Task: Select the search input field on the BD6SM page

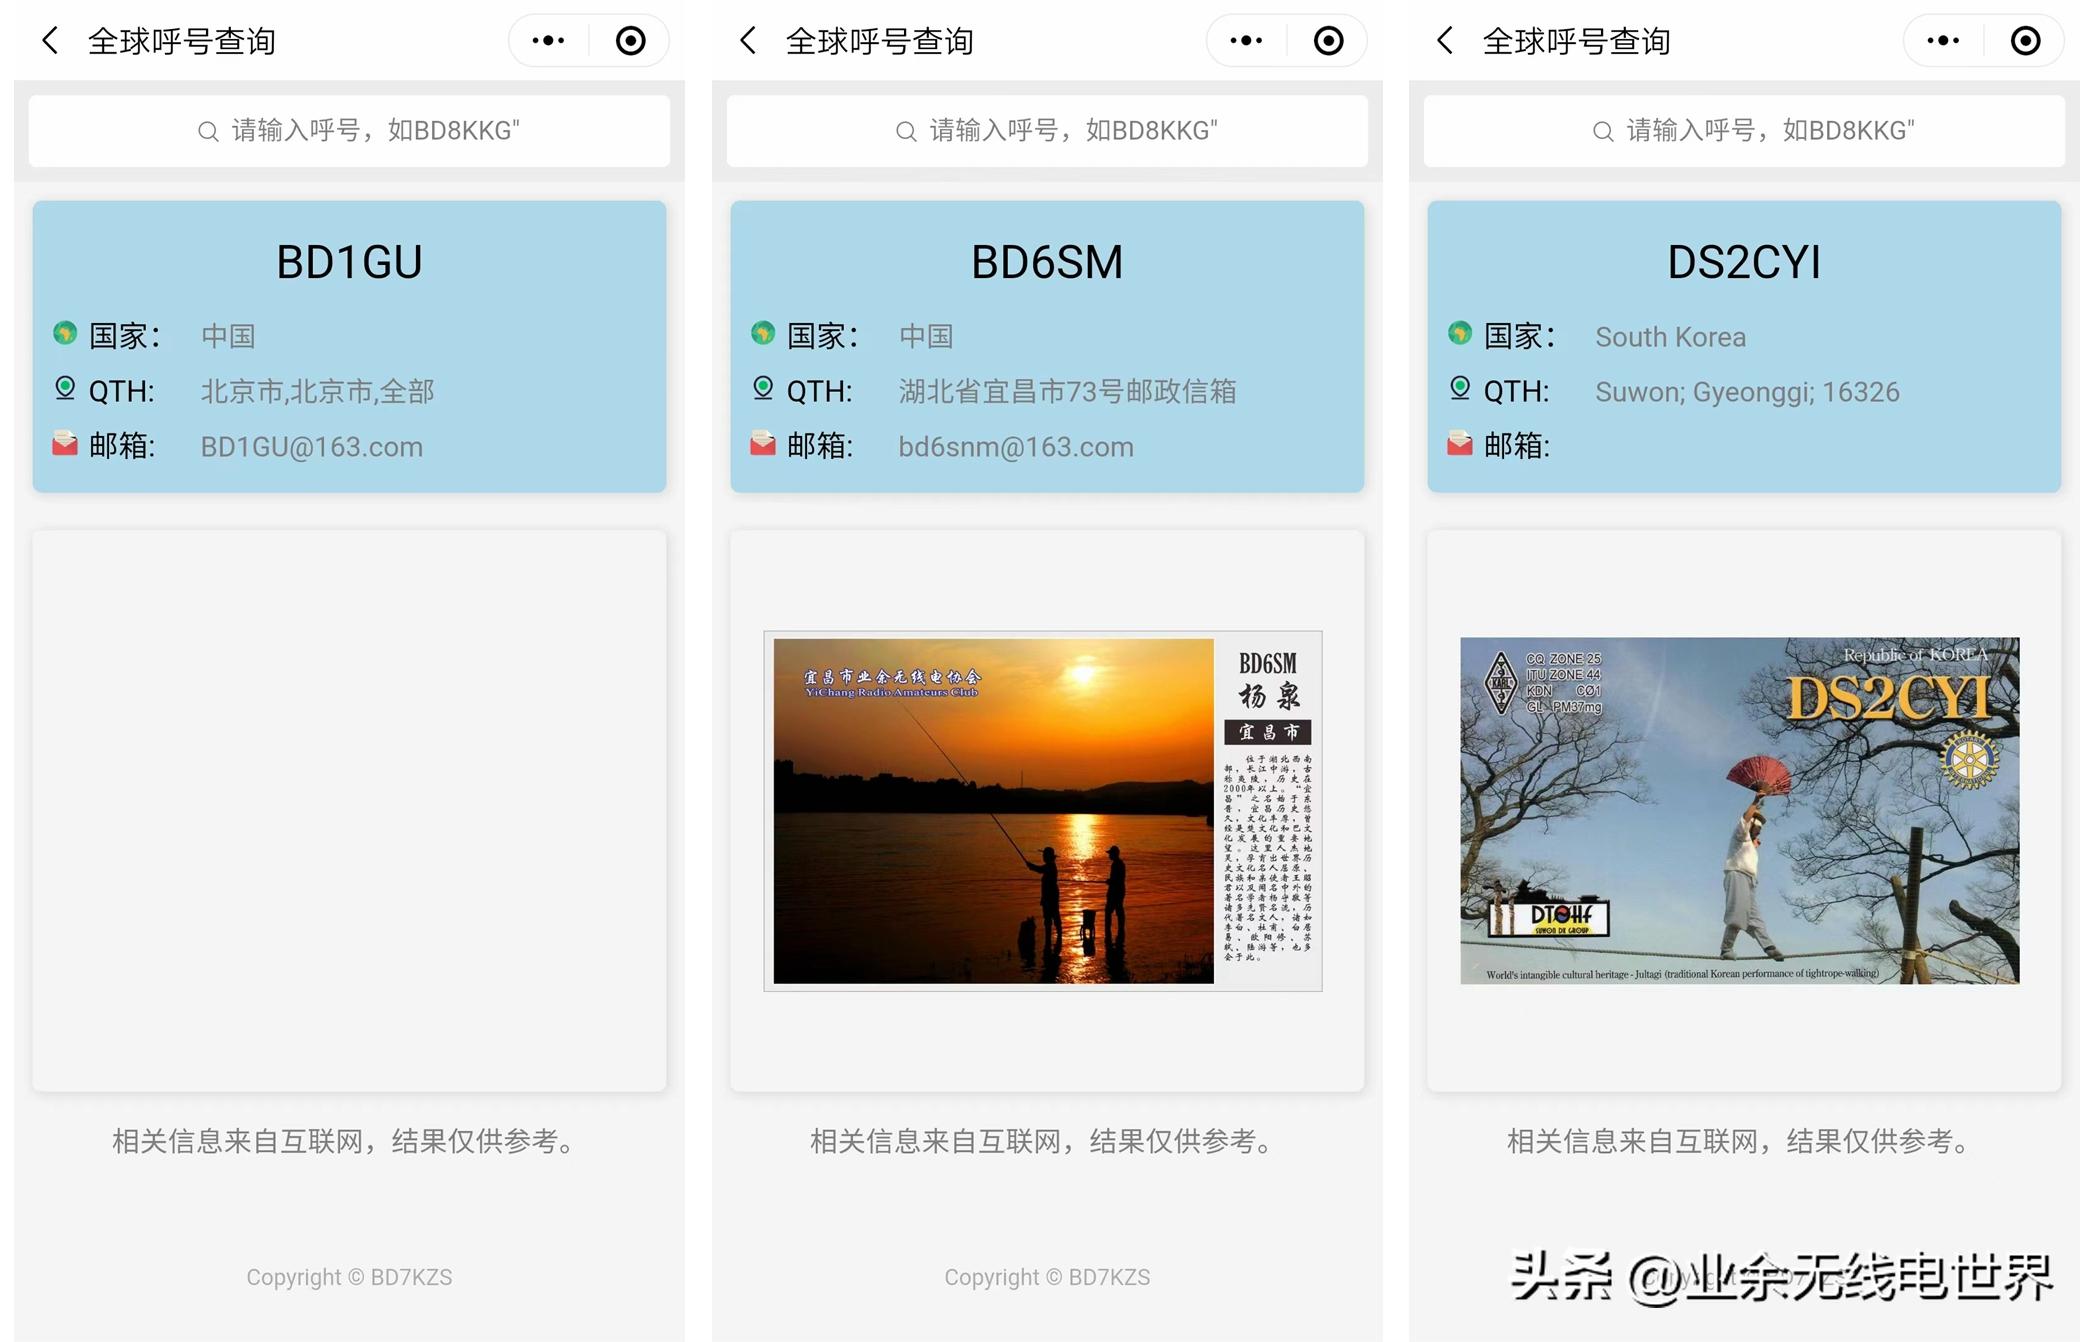Action: 1046,131
